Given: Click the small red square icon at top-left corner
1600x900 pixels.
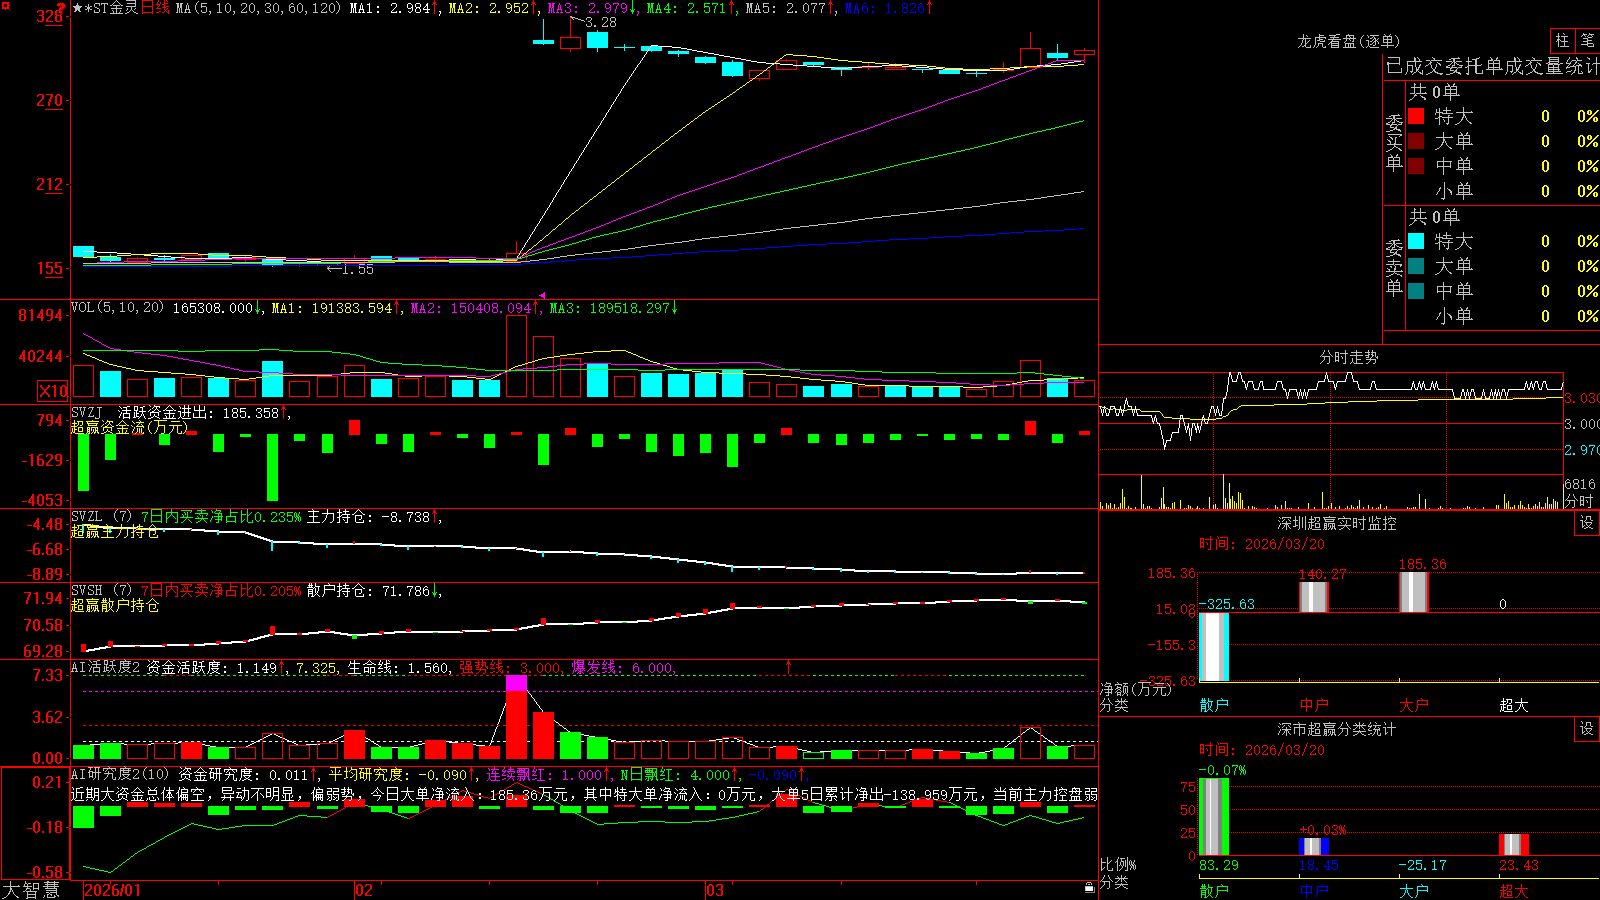Looking at the screenshot, I should coord(5,5).
